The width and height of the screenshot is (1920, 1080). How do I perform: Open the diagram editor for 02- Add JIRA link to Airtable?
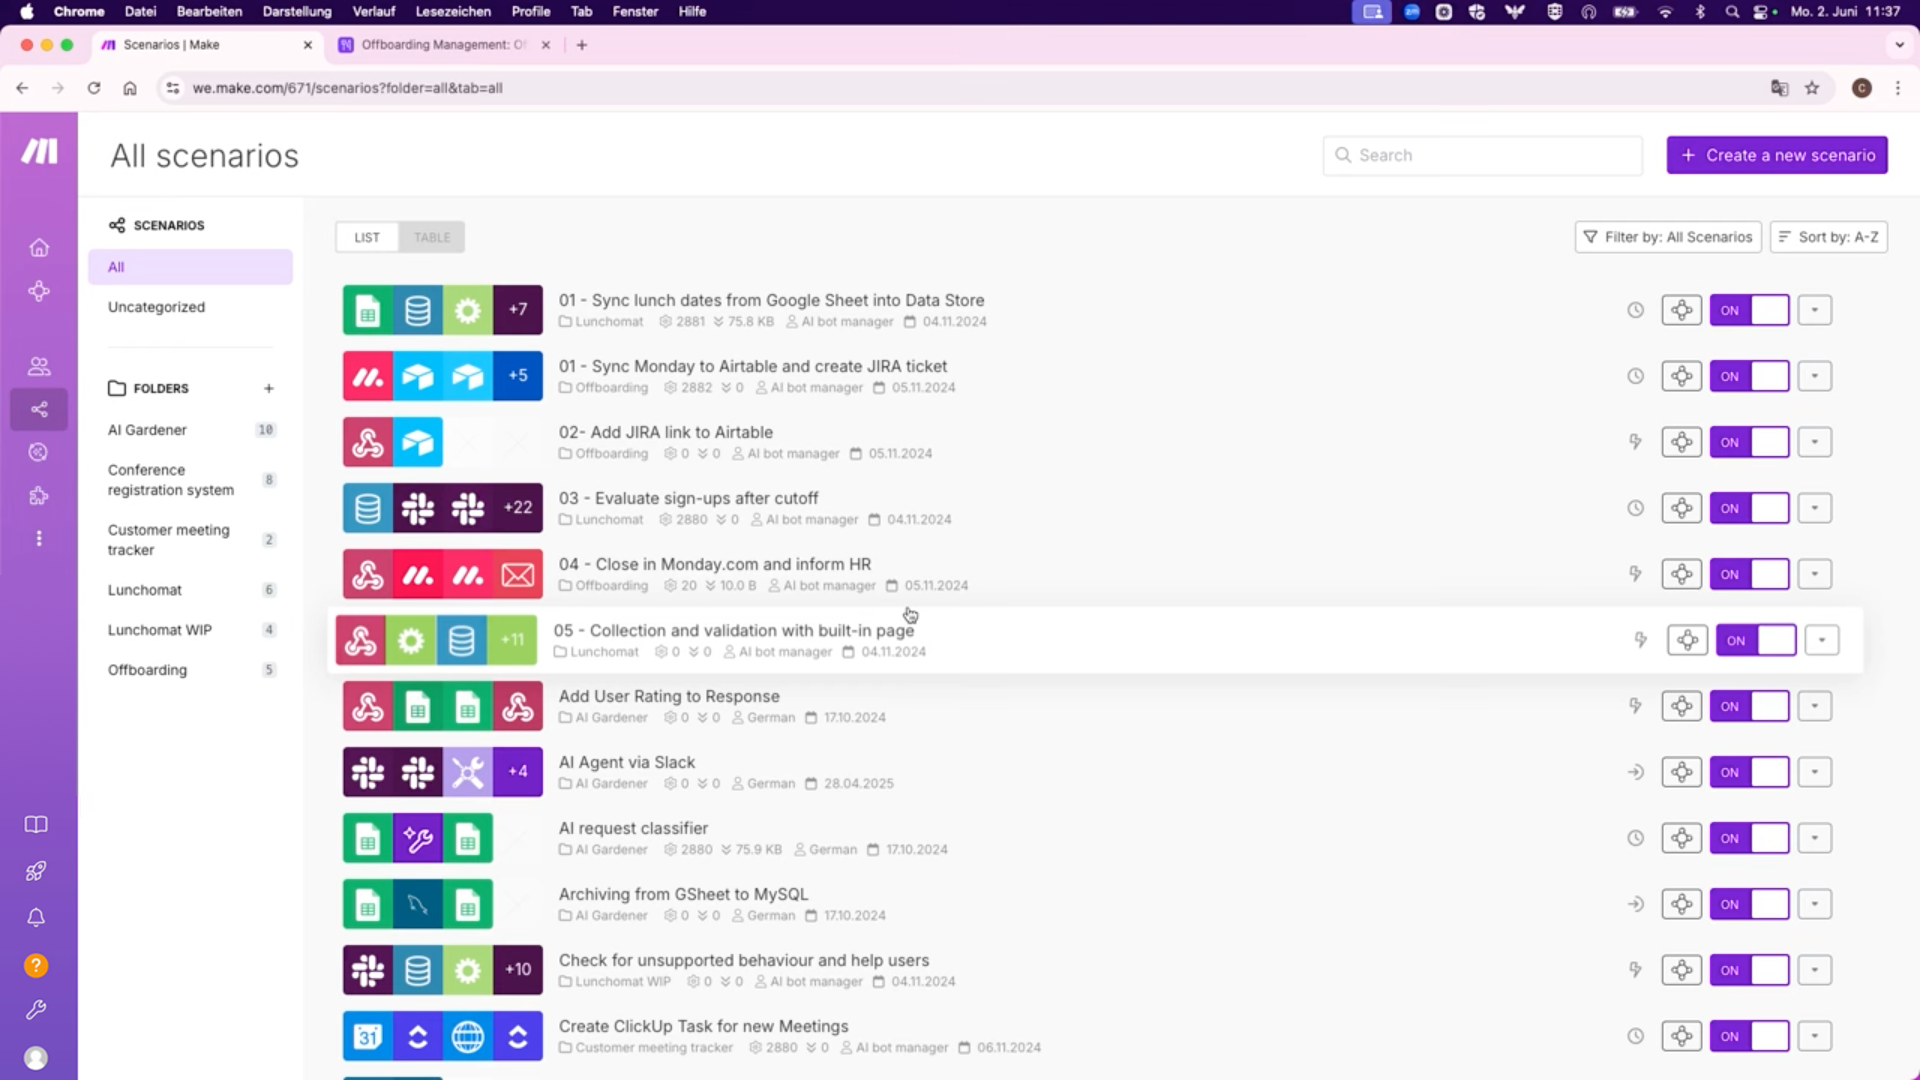pyautogui.click(x=1682, y=442)
